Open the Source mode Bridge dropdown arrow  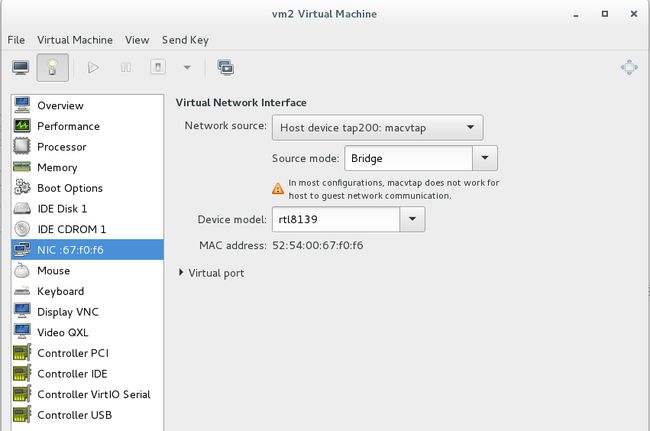click(485, 158)
